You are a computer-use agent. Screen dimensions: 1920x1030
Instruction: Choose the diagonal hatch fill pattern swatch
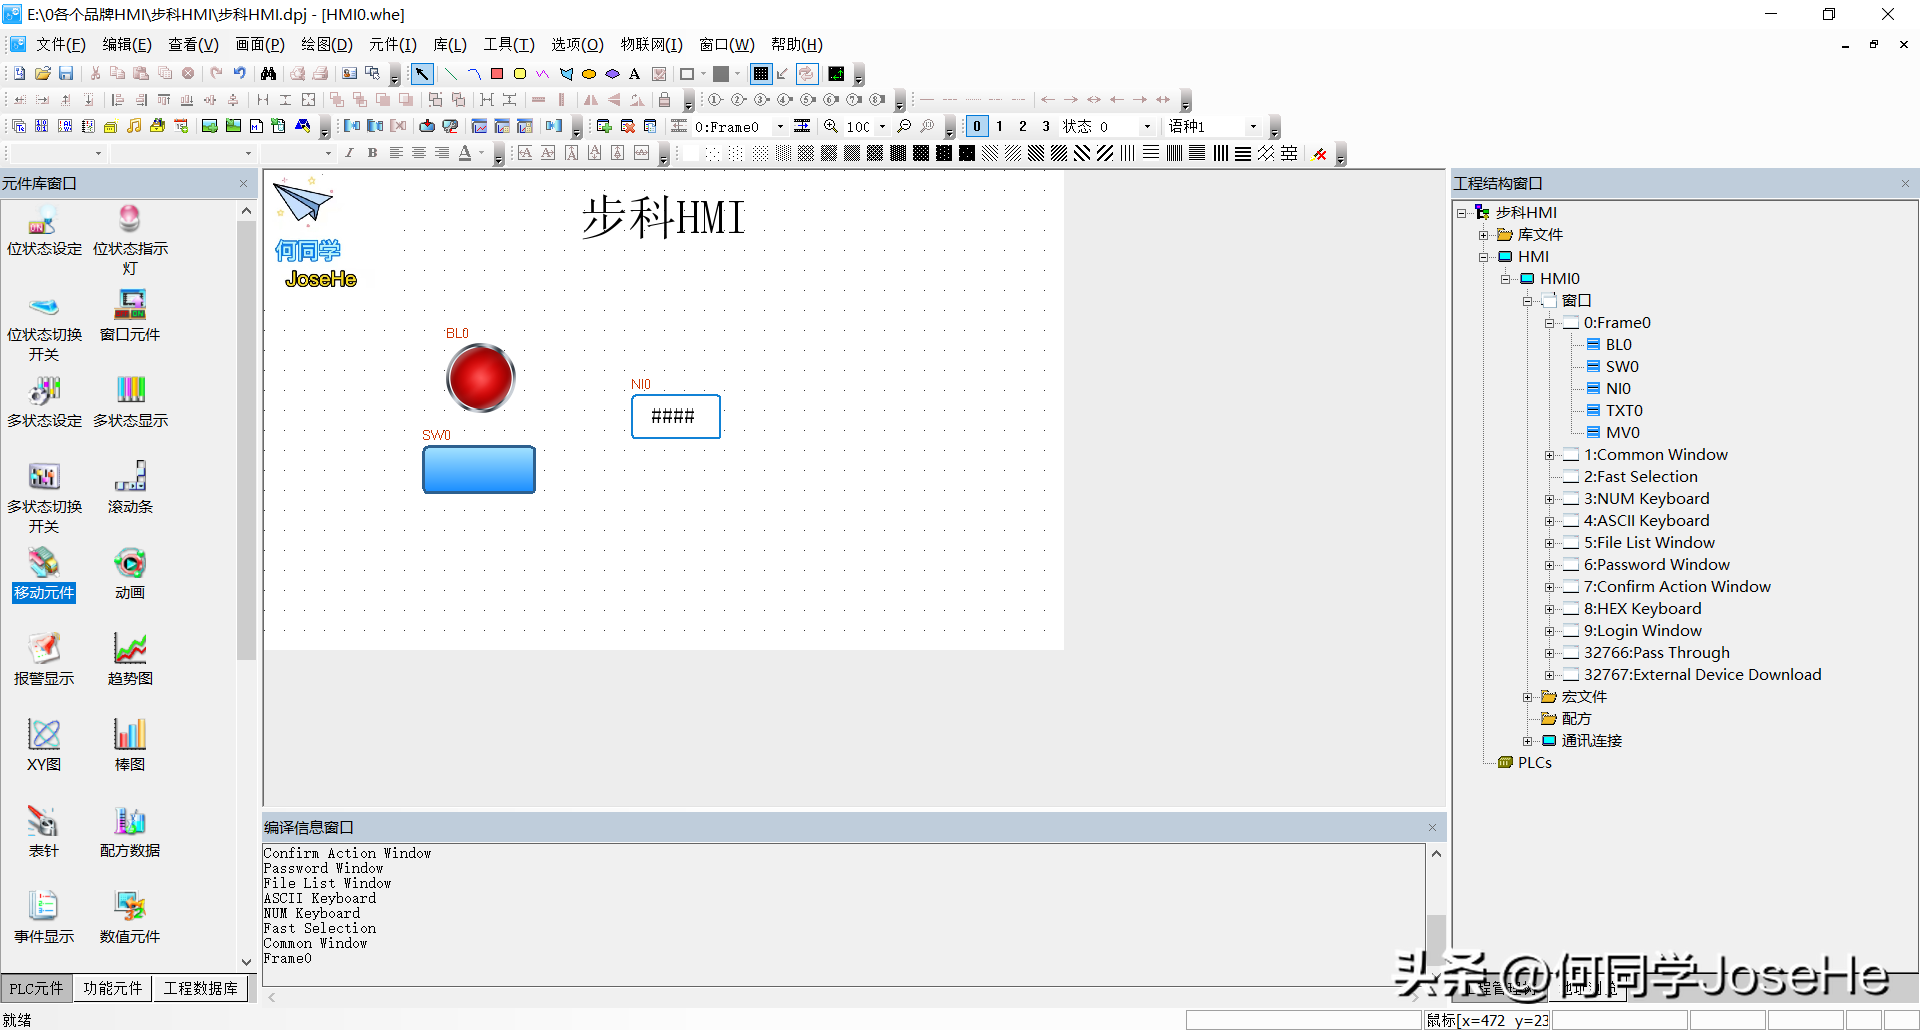coord(1014,153)
